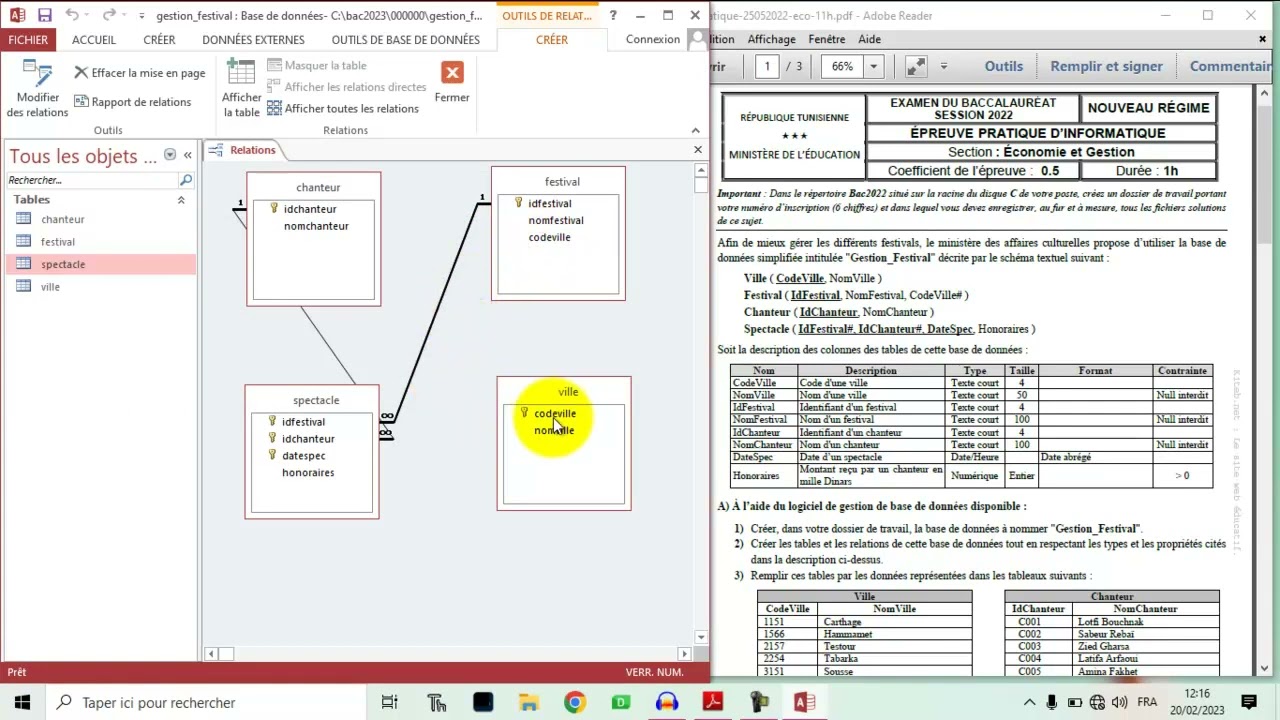This screenshot has width=1280, height=720.
Task: Open the Quick Access Toolbar customize dropdown
Action: tap(142, 16)
